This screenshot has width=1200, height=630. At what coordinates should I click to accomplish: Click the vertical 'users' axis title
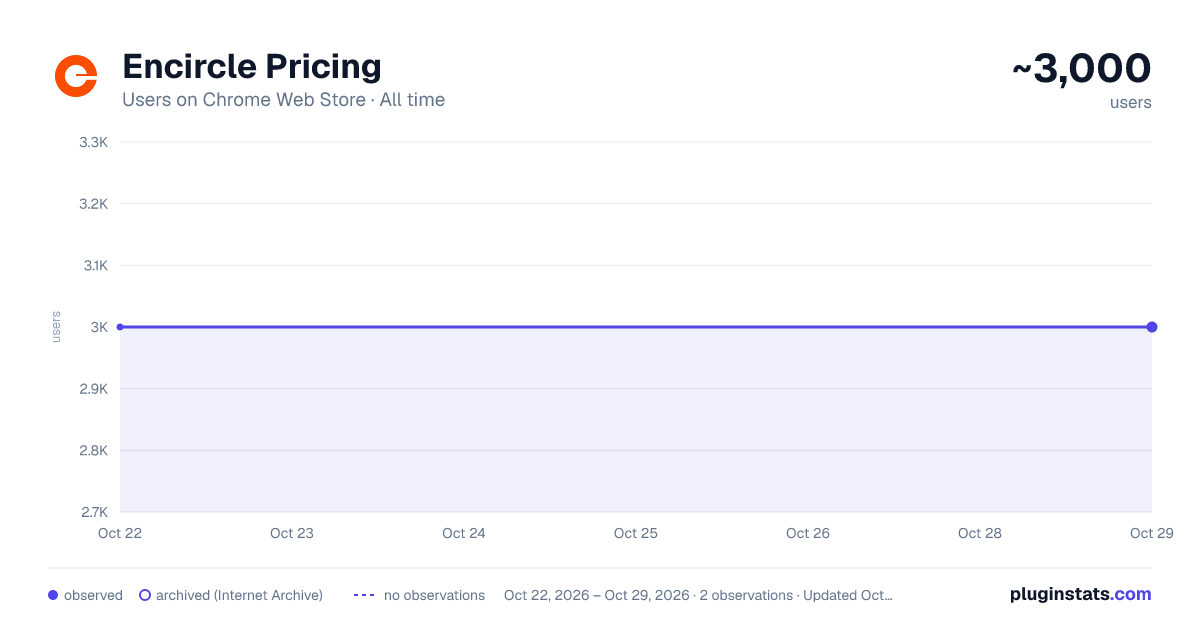tap(56, 327)
